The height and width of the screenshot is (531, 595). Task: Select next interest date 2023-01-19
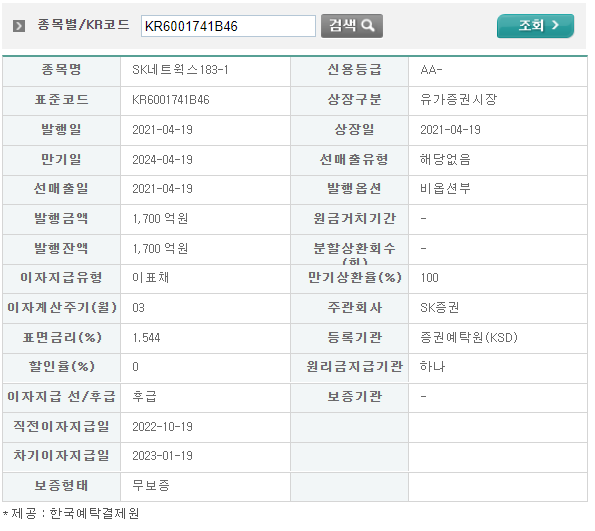[162, 455]
